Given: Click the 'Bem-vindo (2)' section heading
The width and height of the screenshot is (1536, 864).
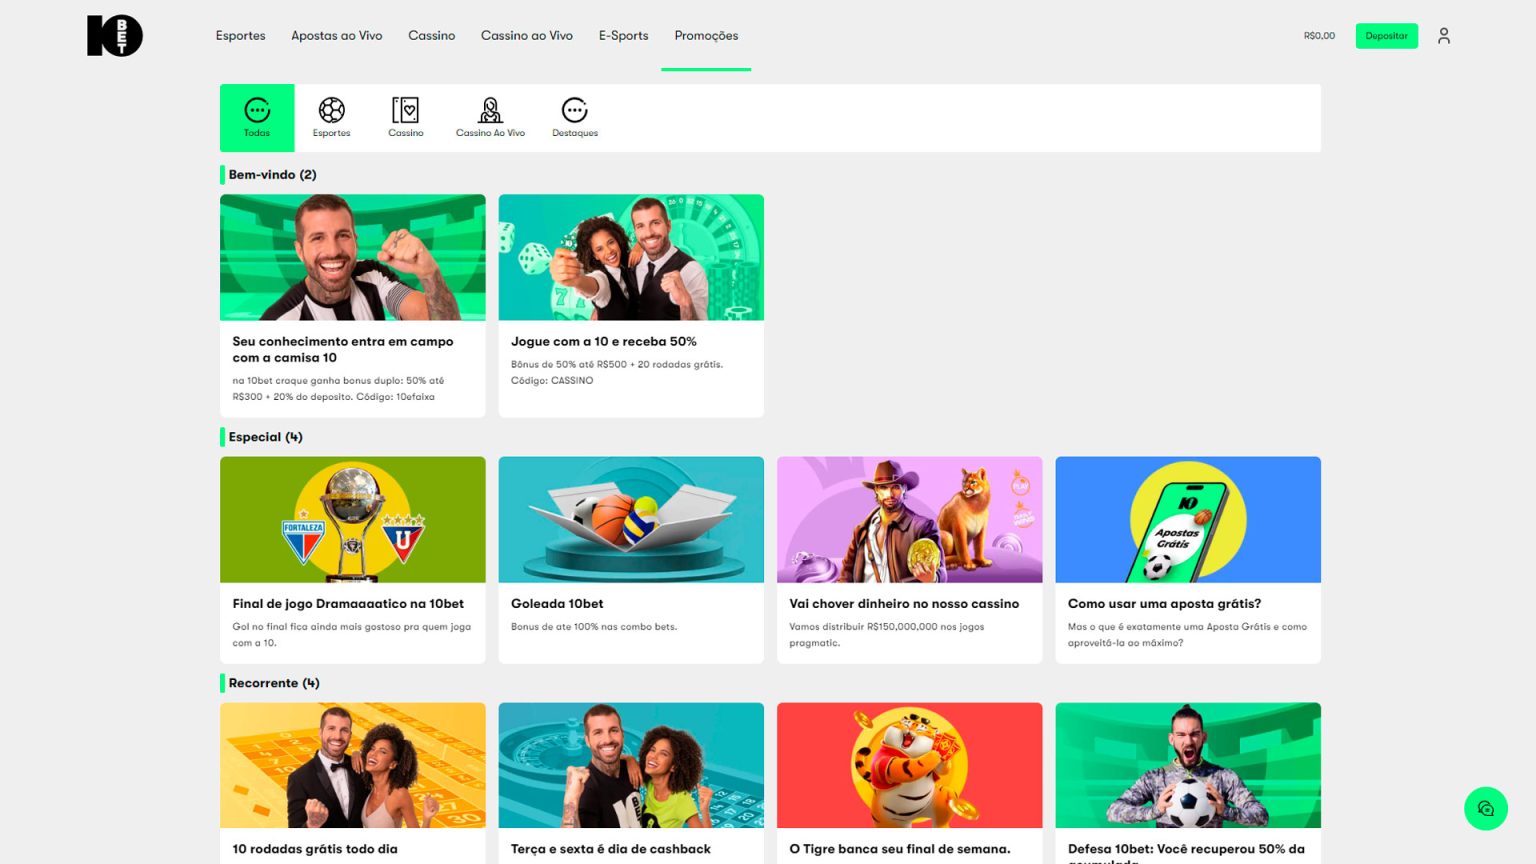Looking at the screenshot, I should click(272, 174).
